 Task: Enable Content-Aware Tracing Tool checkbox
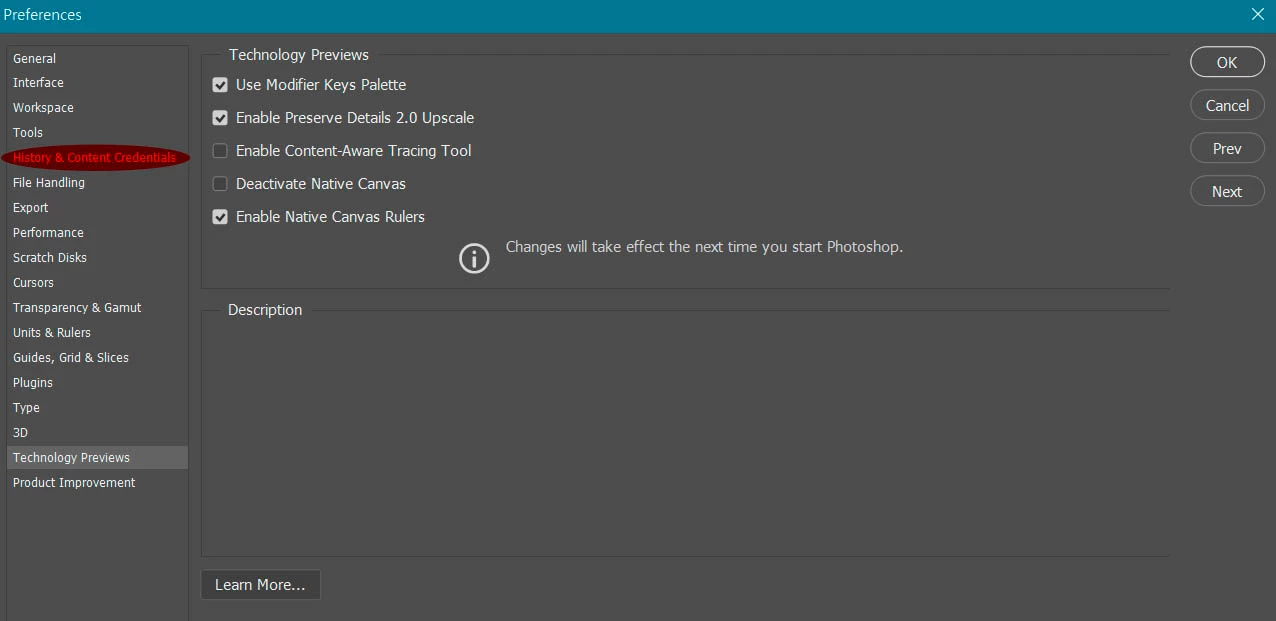220,151
